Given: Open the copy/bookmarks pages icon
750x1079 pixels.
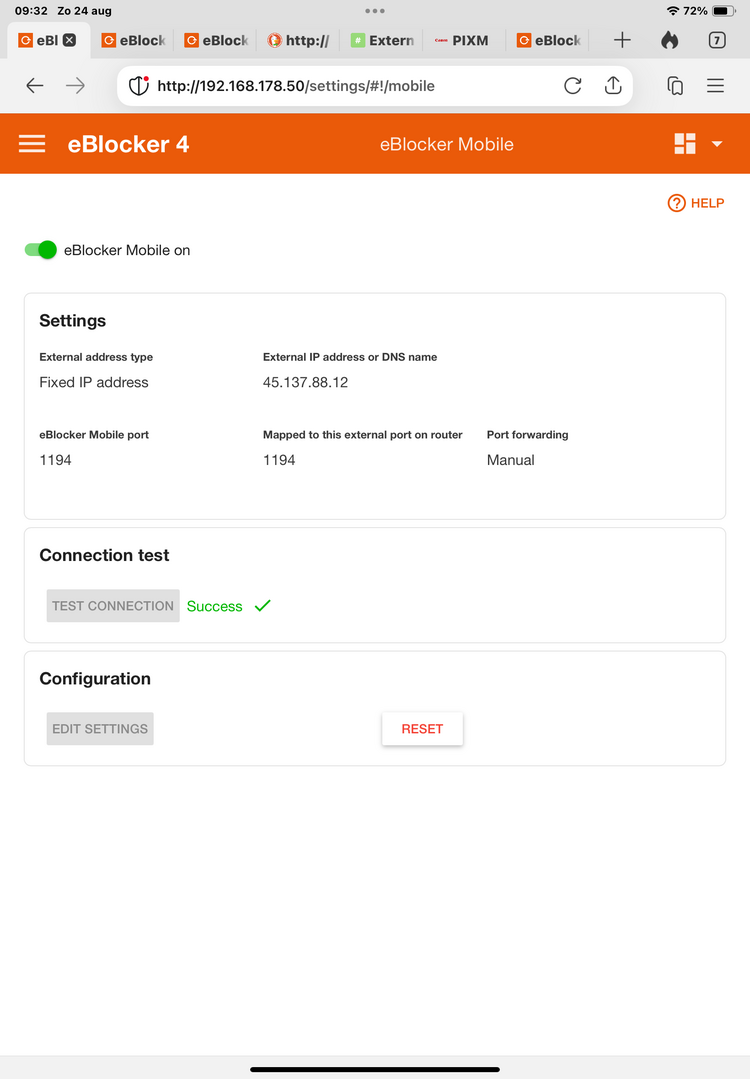Looking at the screenshot, I should pyautogui.click(x=675, y=85).
